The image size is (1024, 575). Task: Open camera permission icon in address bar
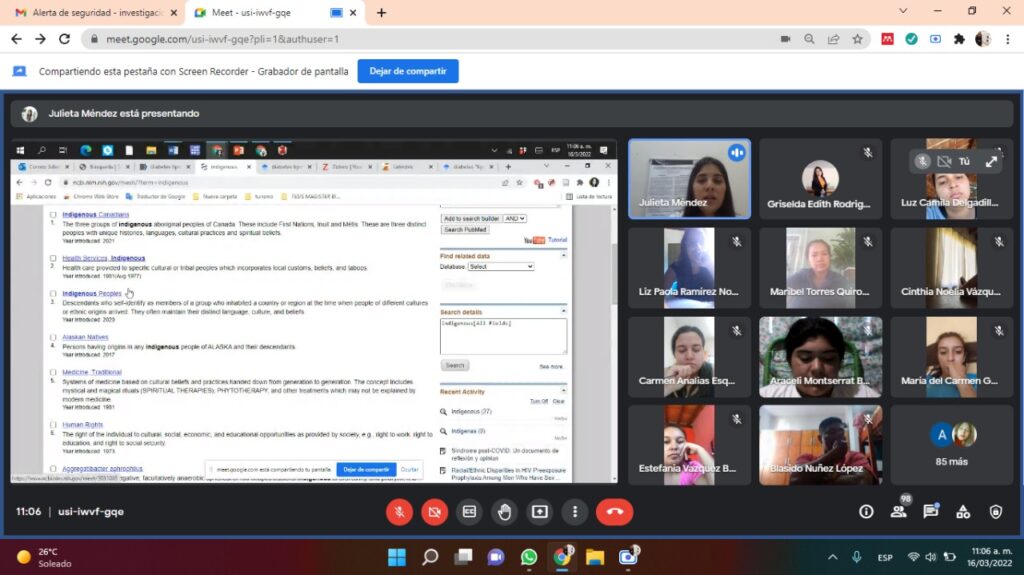[785, 39]
